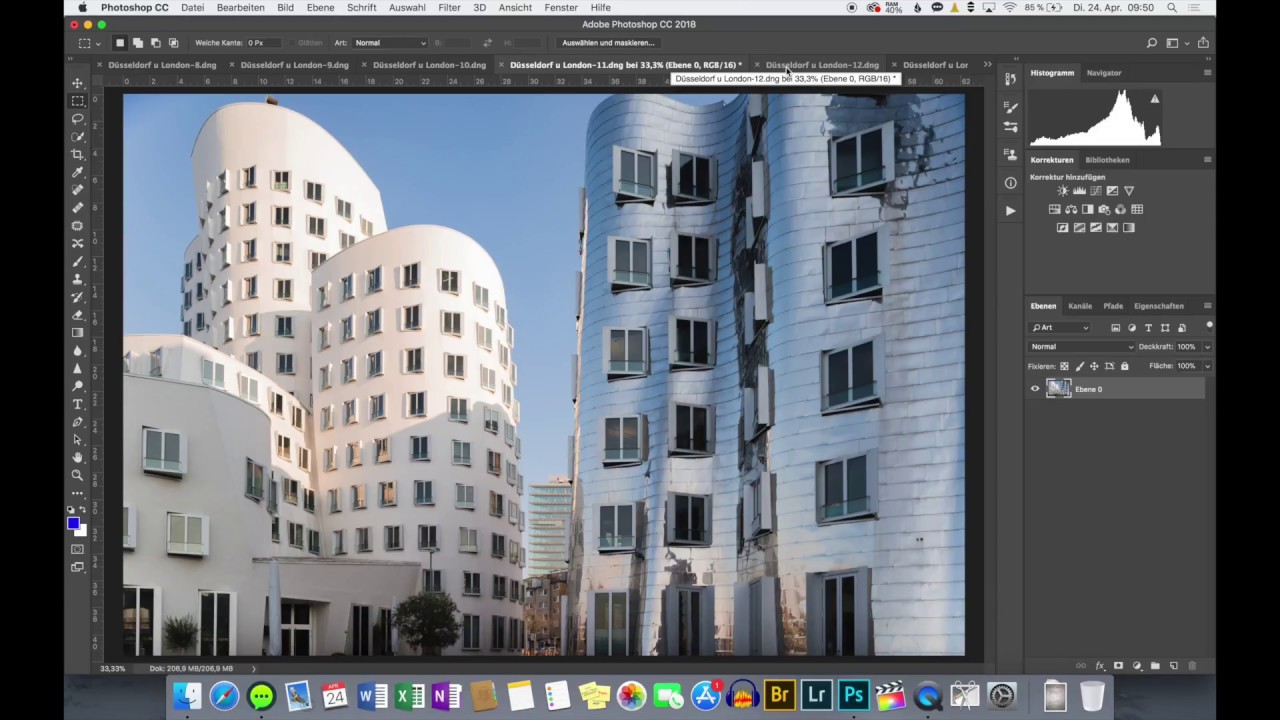Select the Zoom tool
The width and height of the screenshot is (1280, 720).
click(x=78, y=476)
